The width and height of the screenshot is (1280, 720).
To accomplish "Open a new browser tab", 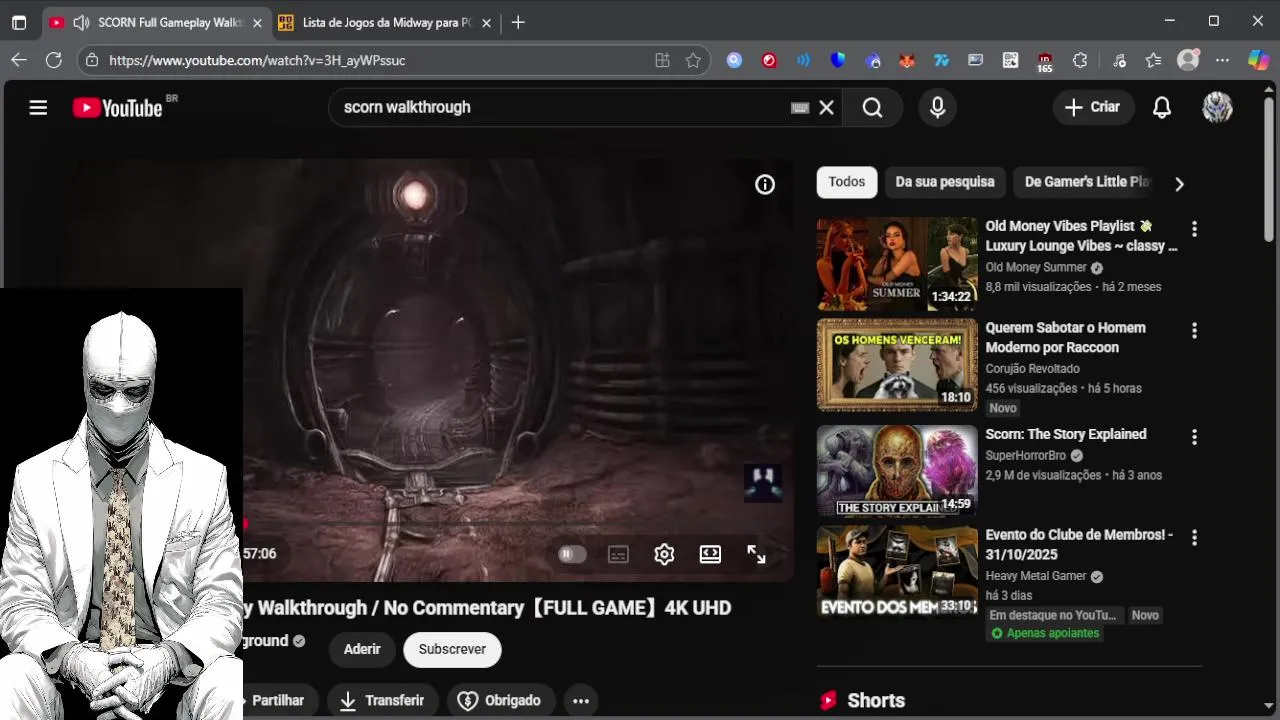I will tap(518, 22).
